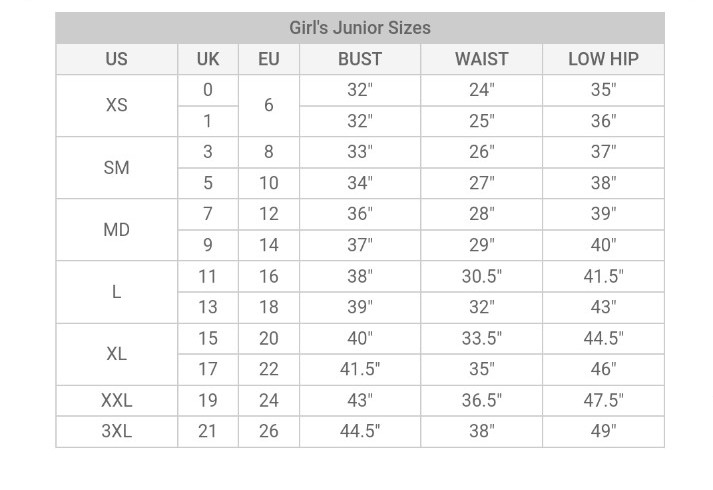713x490 pixels.
Task: Click EU size 6 cell
Action: click(269, 105)
